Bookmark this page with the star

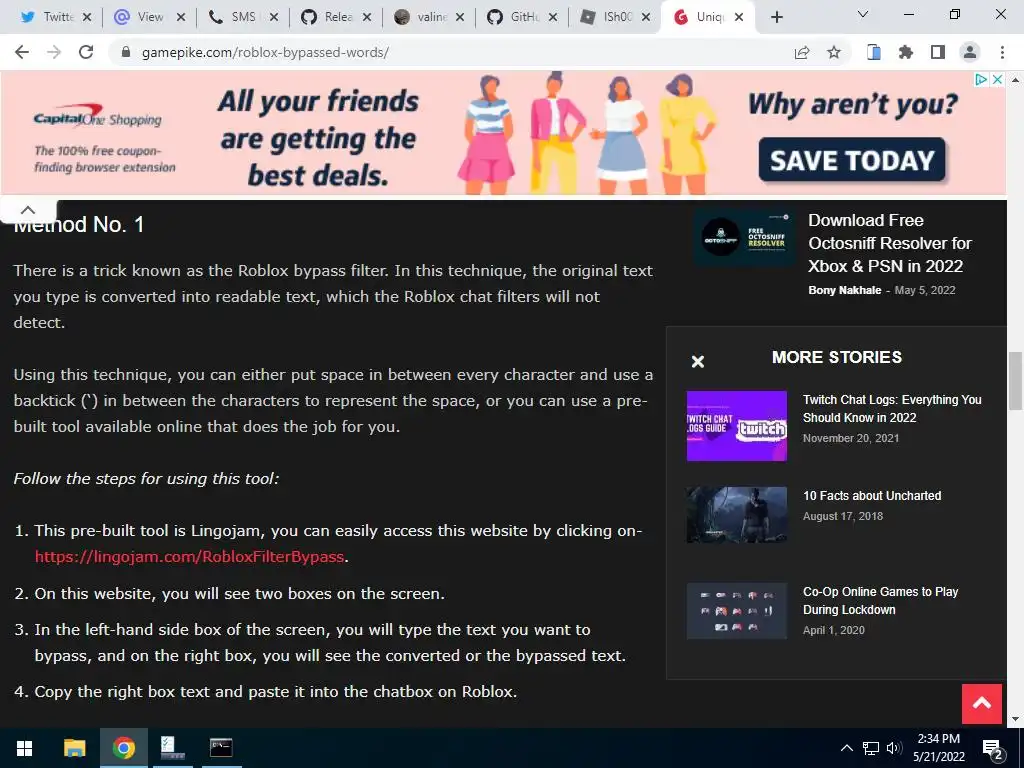[834, 52]
